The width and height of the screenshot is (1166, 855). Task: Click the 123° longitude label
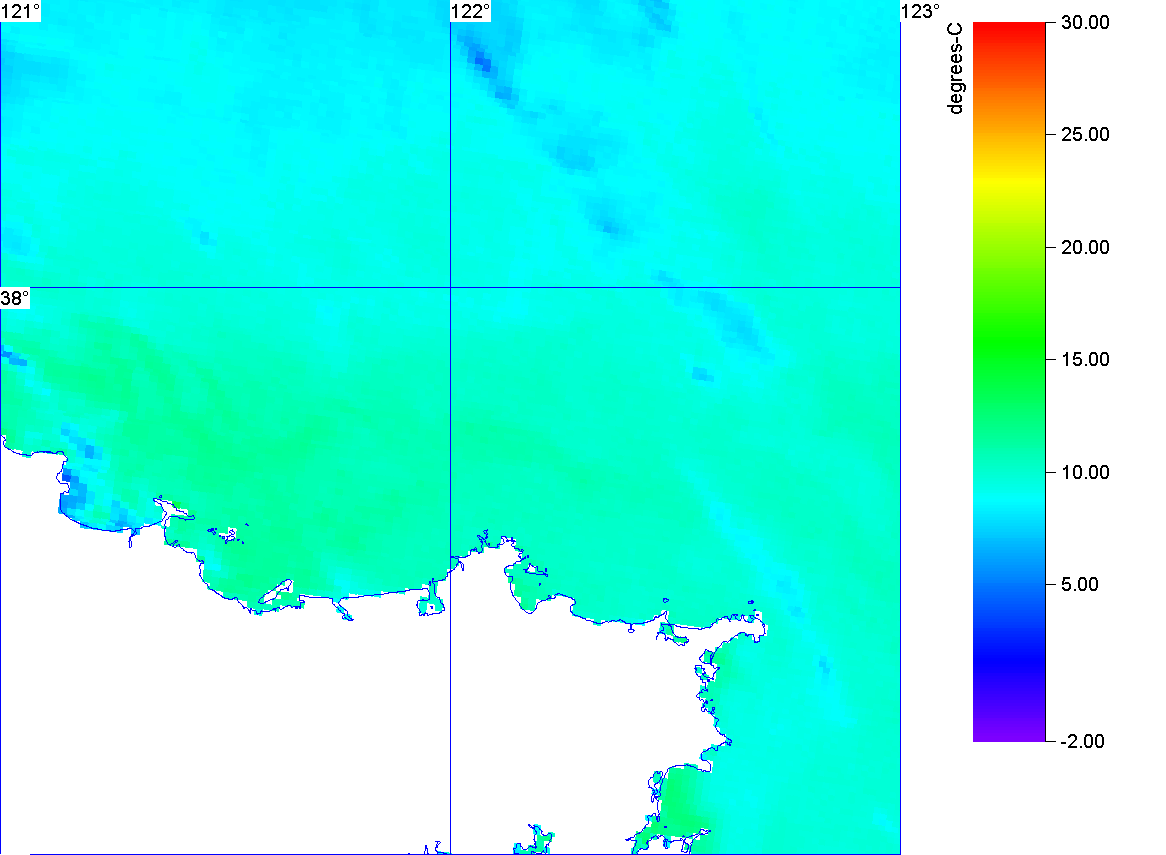[920, 11]
